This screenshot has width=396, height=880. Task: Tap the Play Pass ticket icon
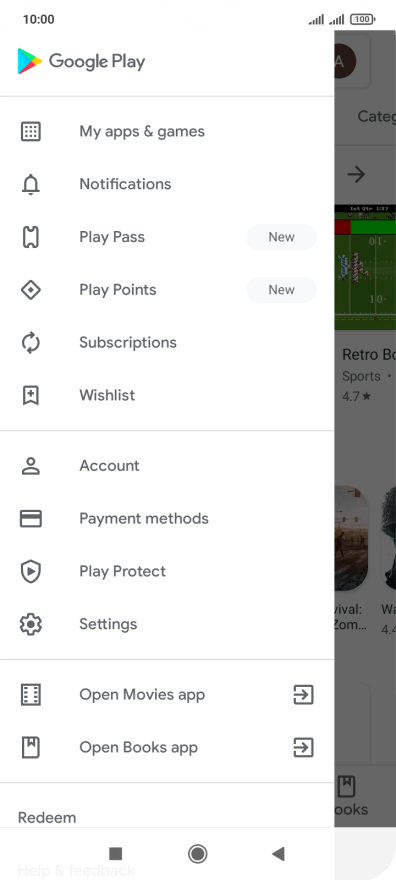[31, 237]
